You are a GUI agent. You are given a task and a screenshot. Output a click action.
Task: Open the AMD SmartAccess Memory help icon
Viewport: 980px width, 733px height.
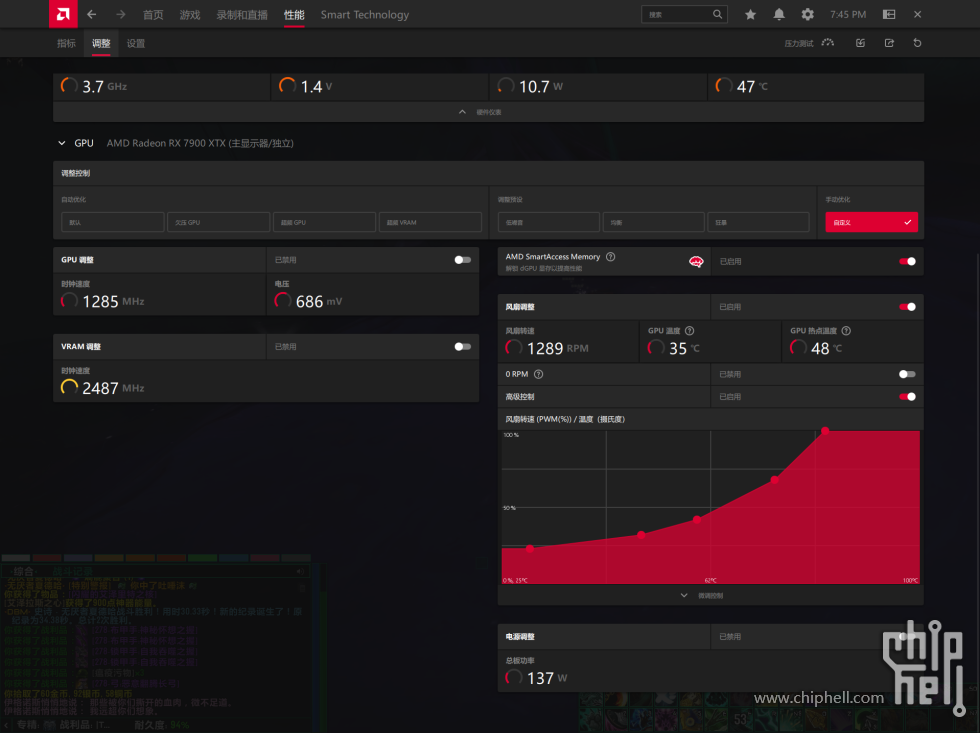click(611, 257)
